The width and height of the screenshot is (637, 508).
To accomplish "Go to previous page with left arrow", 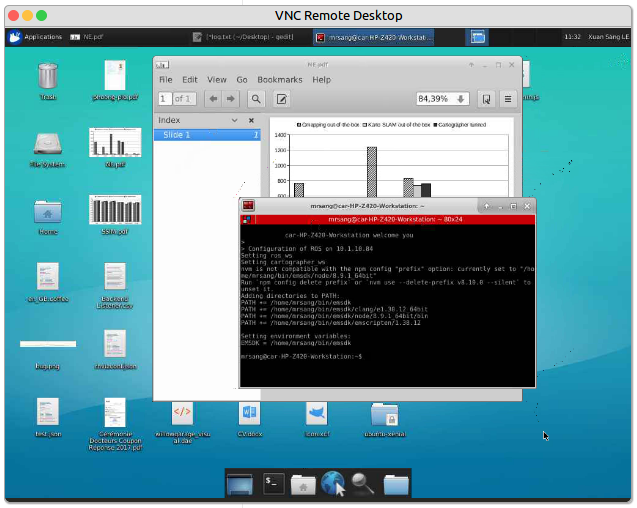I will (x=213, y=99).
